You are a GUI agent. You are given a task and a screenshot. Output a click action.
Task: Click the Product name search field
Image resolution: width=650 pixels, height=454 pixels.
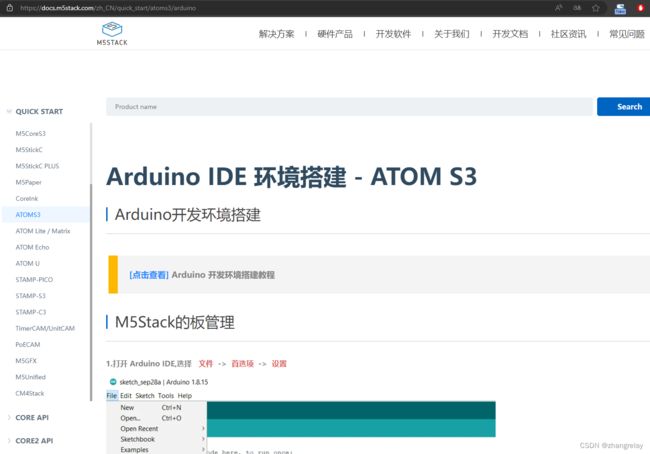(x=349, y=107)
